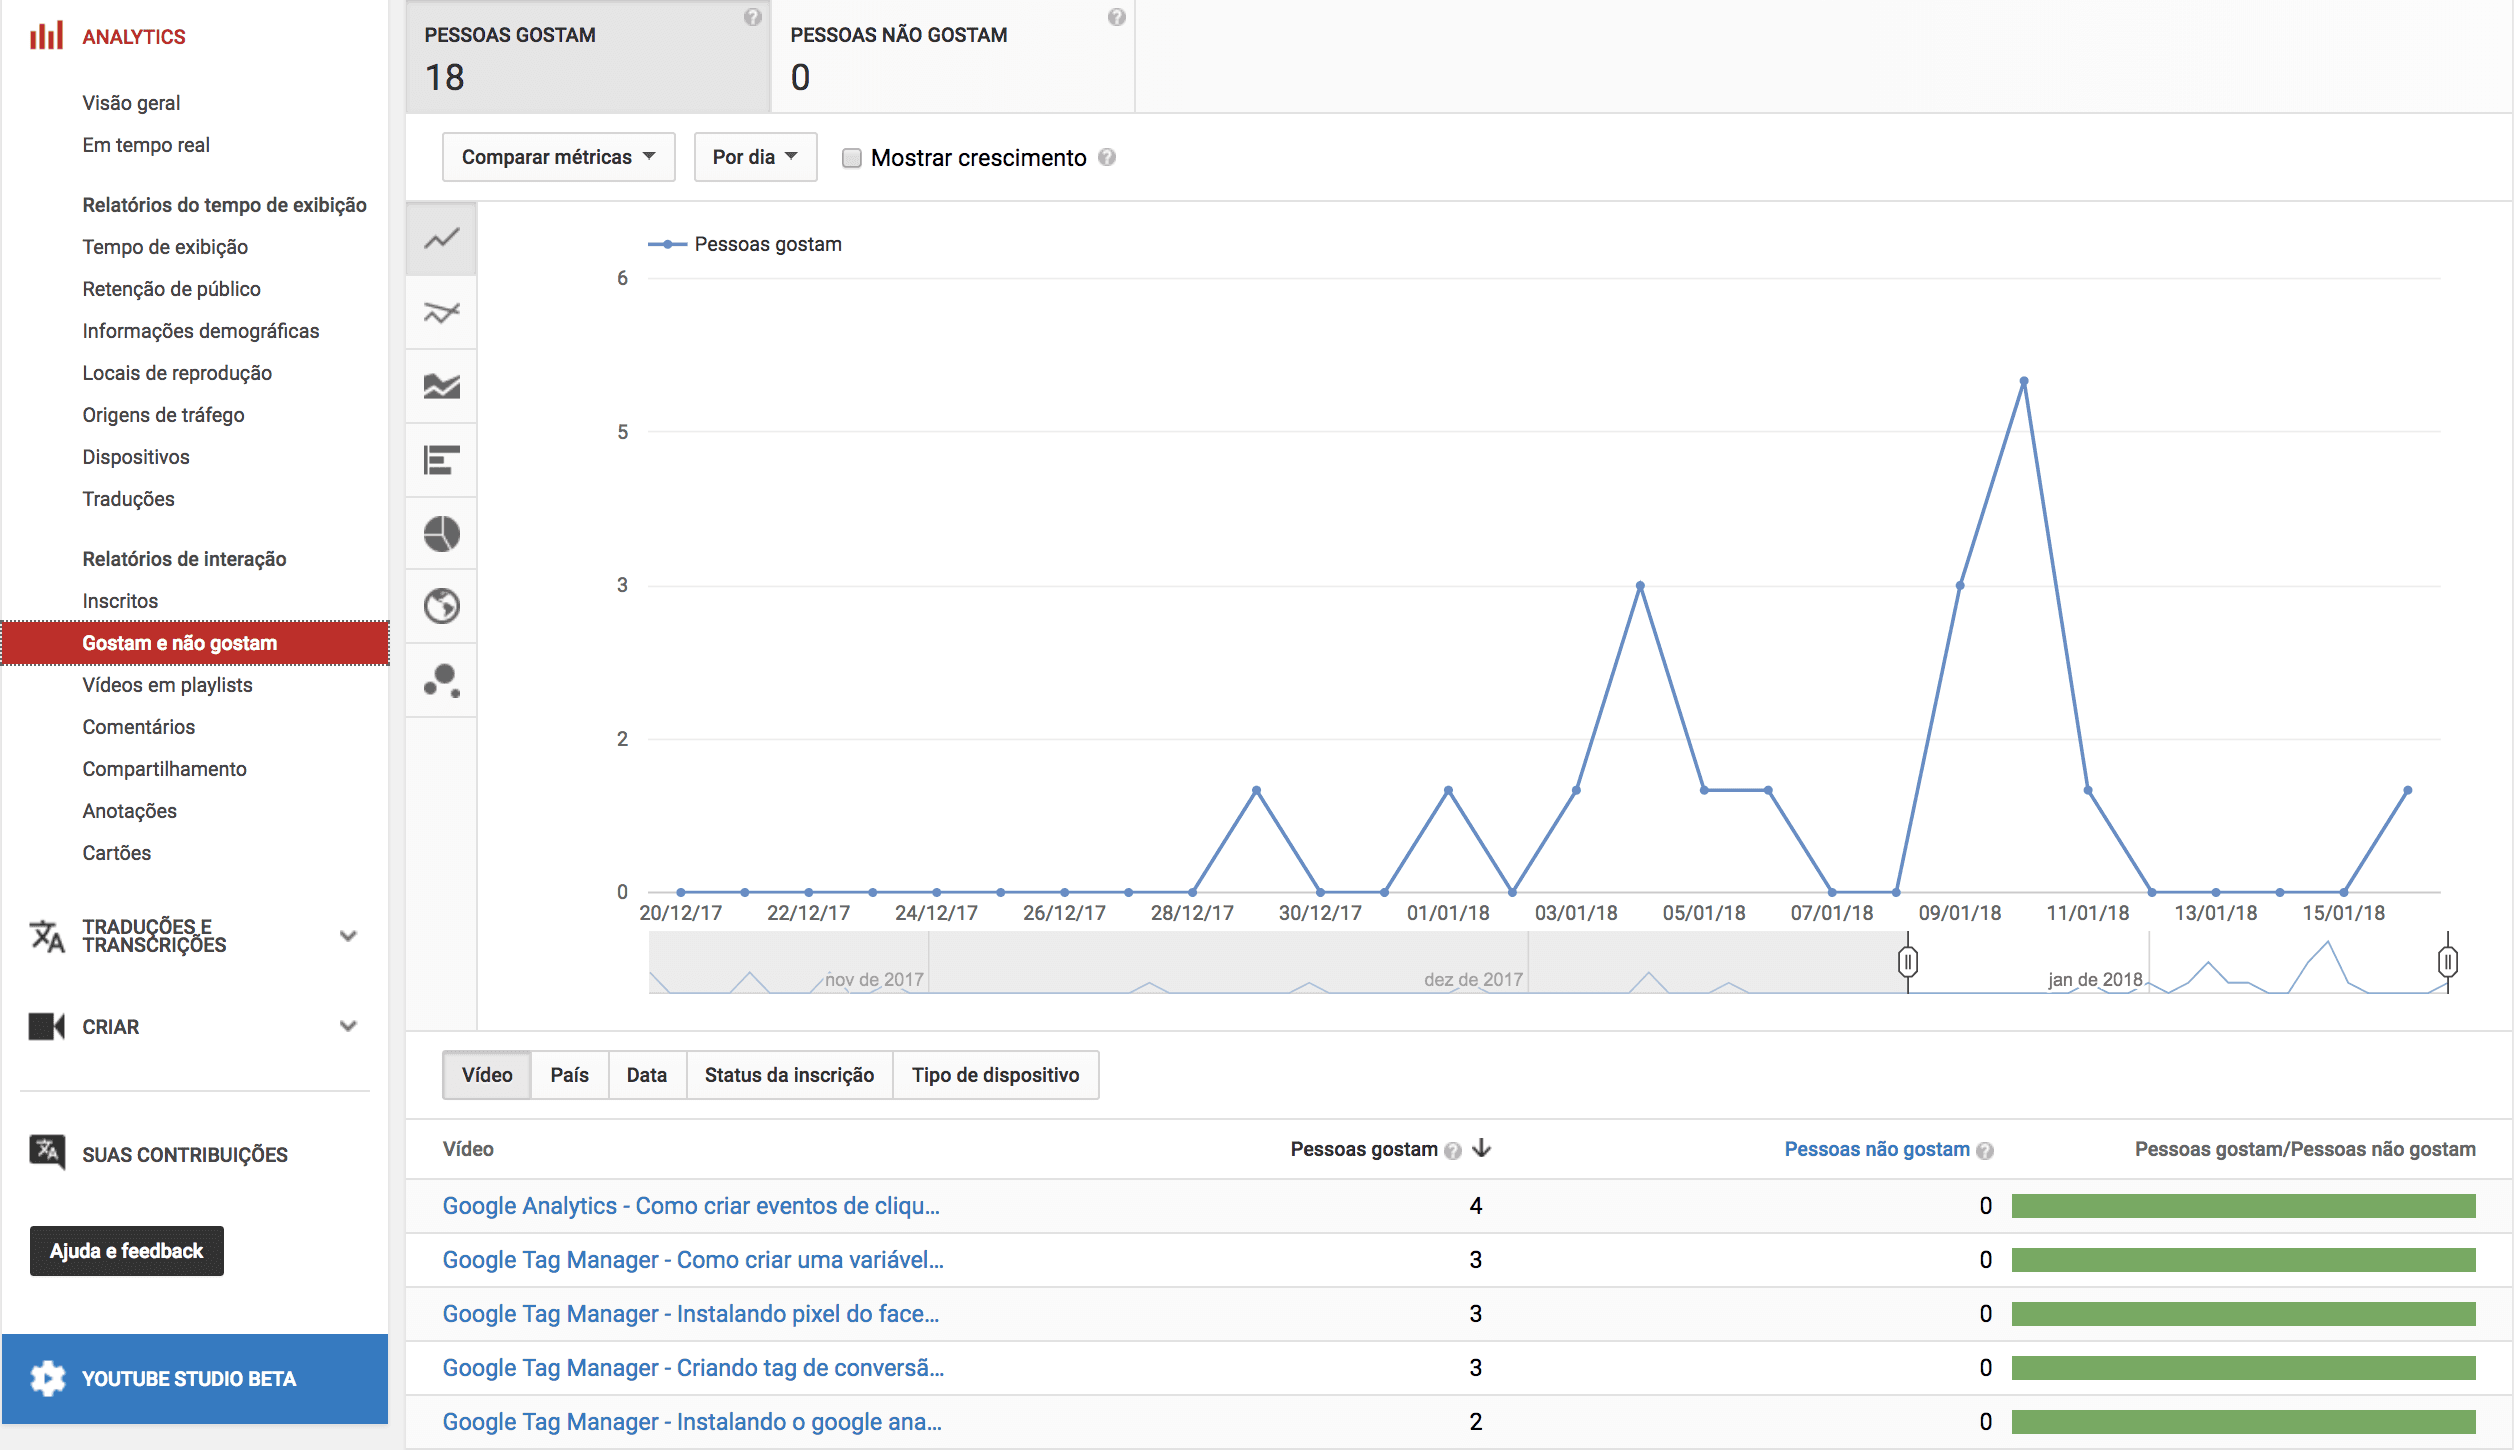
Task: Enable the Mostrar crescimento checkbox
Action: 851,157
